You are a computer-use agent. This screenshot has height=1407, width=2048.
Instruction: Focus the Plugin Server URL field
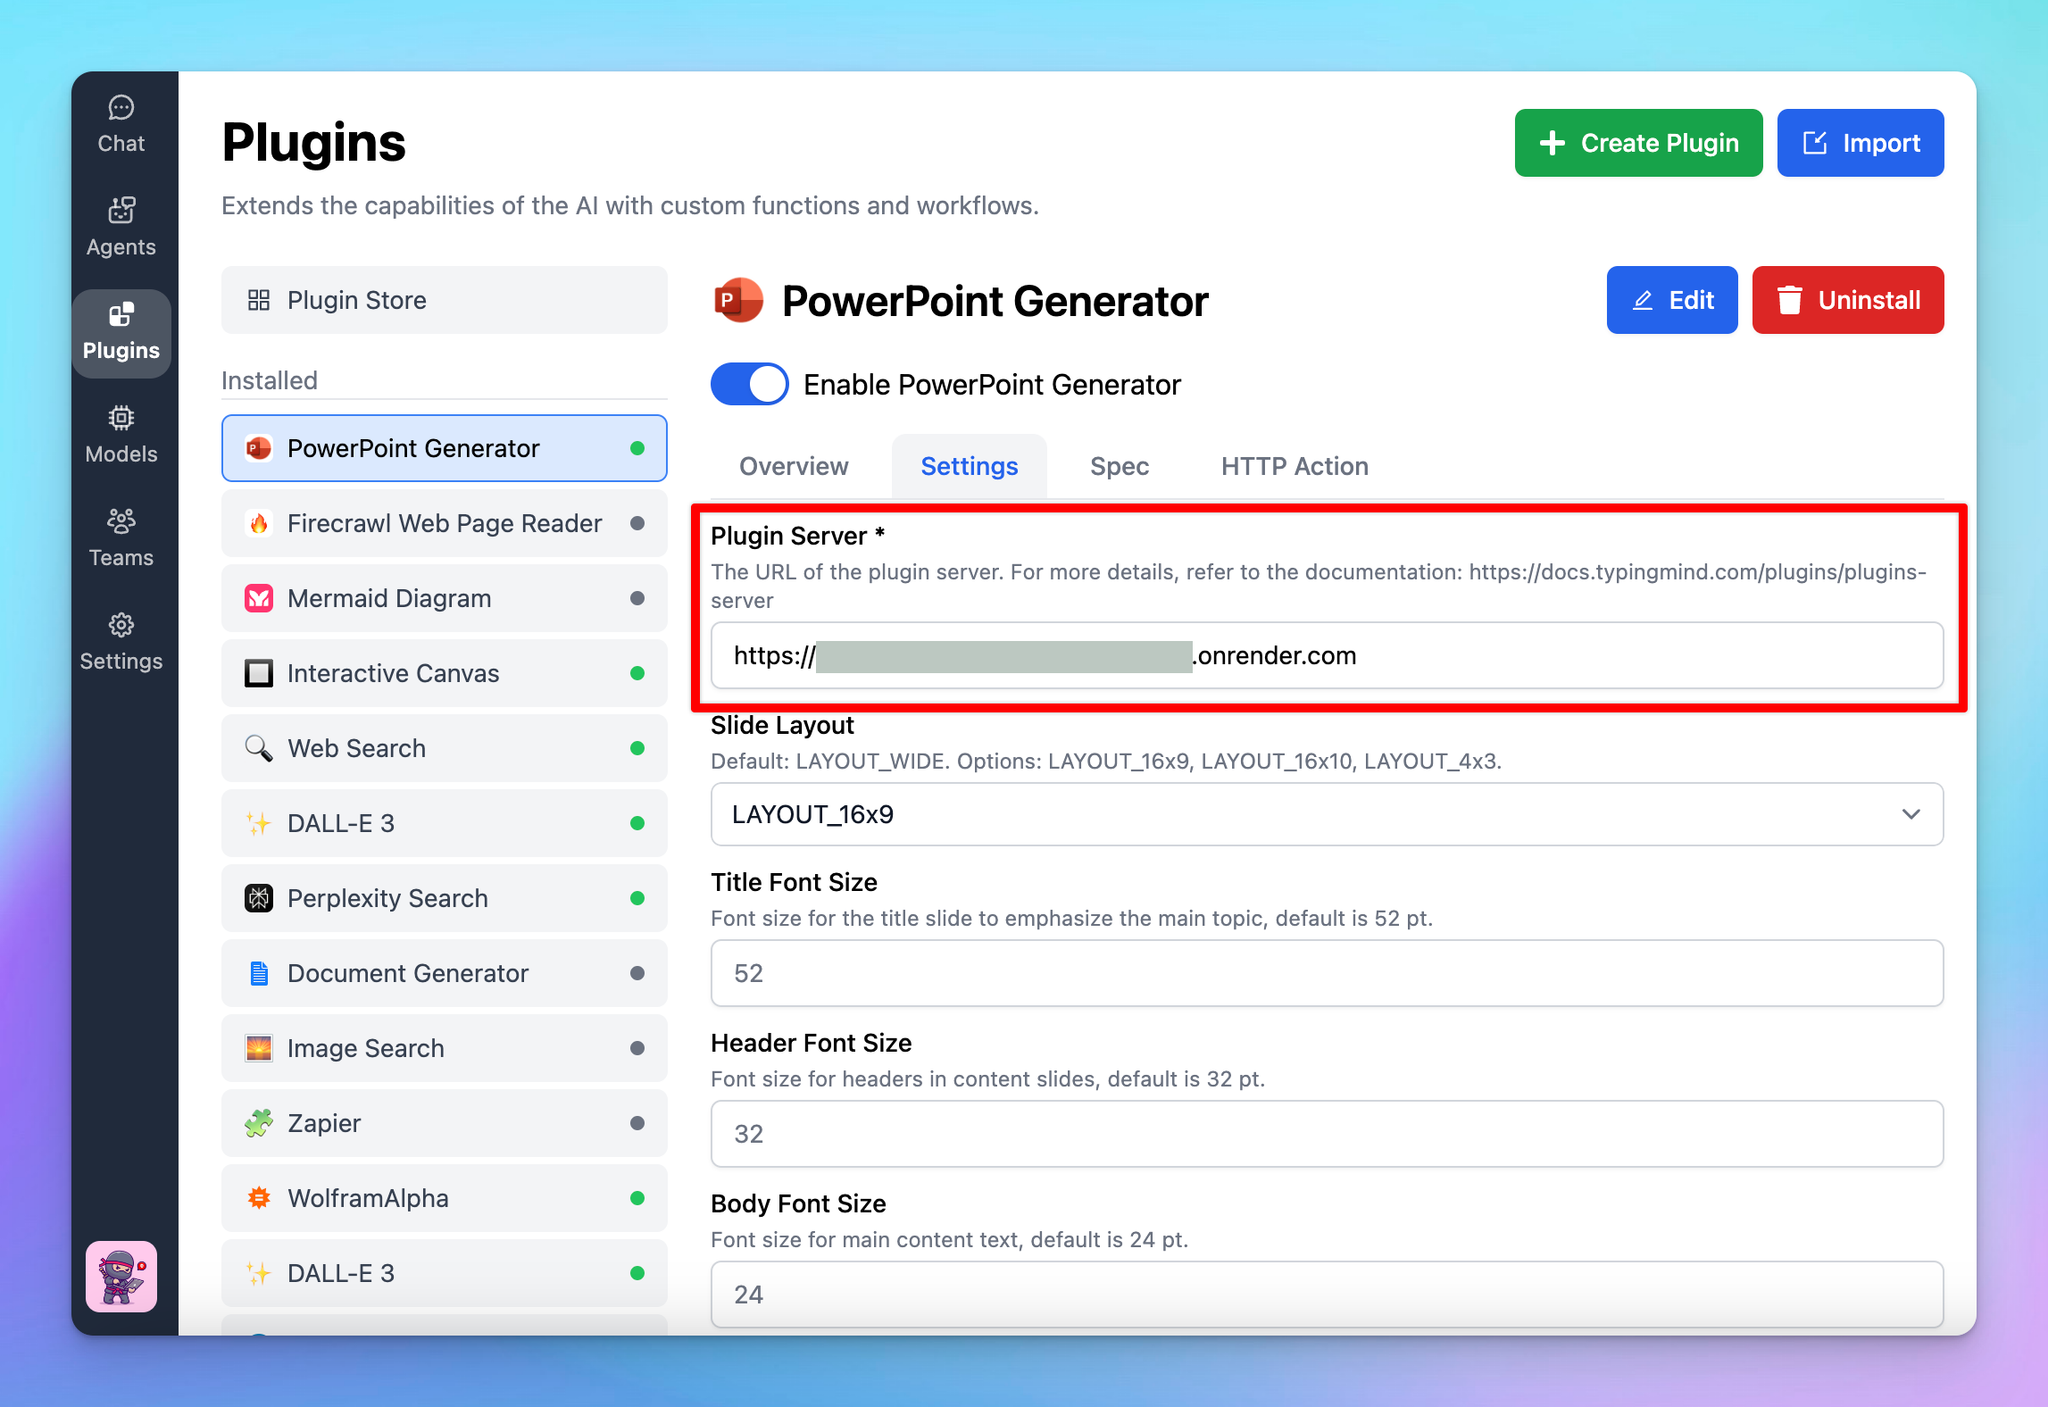tap(1327, 656)
